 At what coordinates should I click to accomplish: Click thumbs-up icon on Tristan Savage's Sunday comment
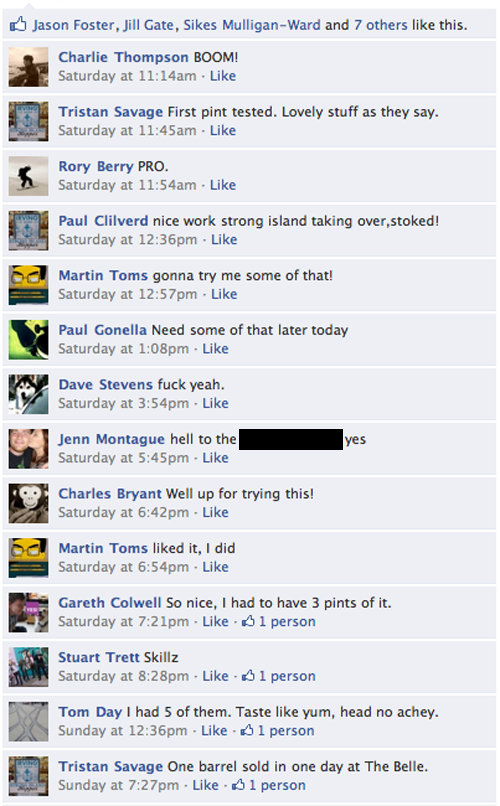(x=238, y=784)
